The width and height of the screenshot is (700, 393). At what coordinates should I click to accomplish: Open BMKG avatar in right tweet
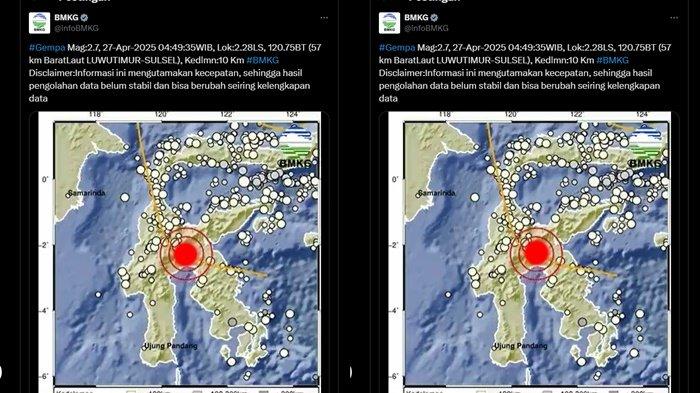[x=389, y=23]
